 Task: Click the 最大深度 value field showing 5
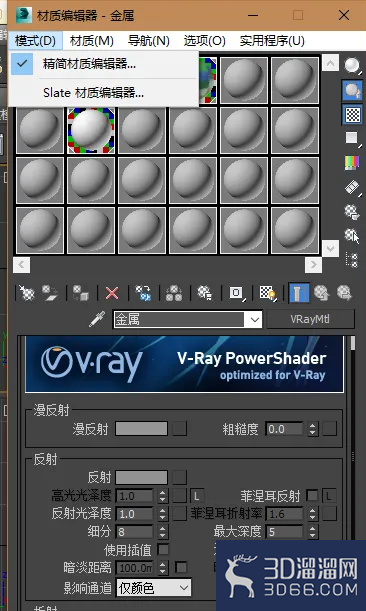(285, 532)
